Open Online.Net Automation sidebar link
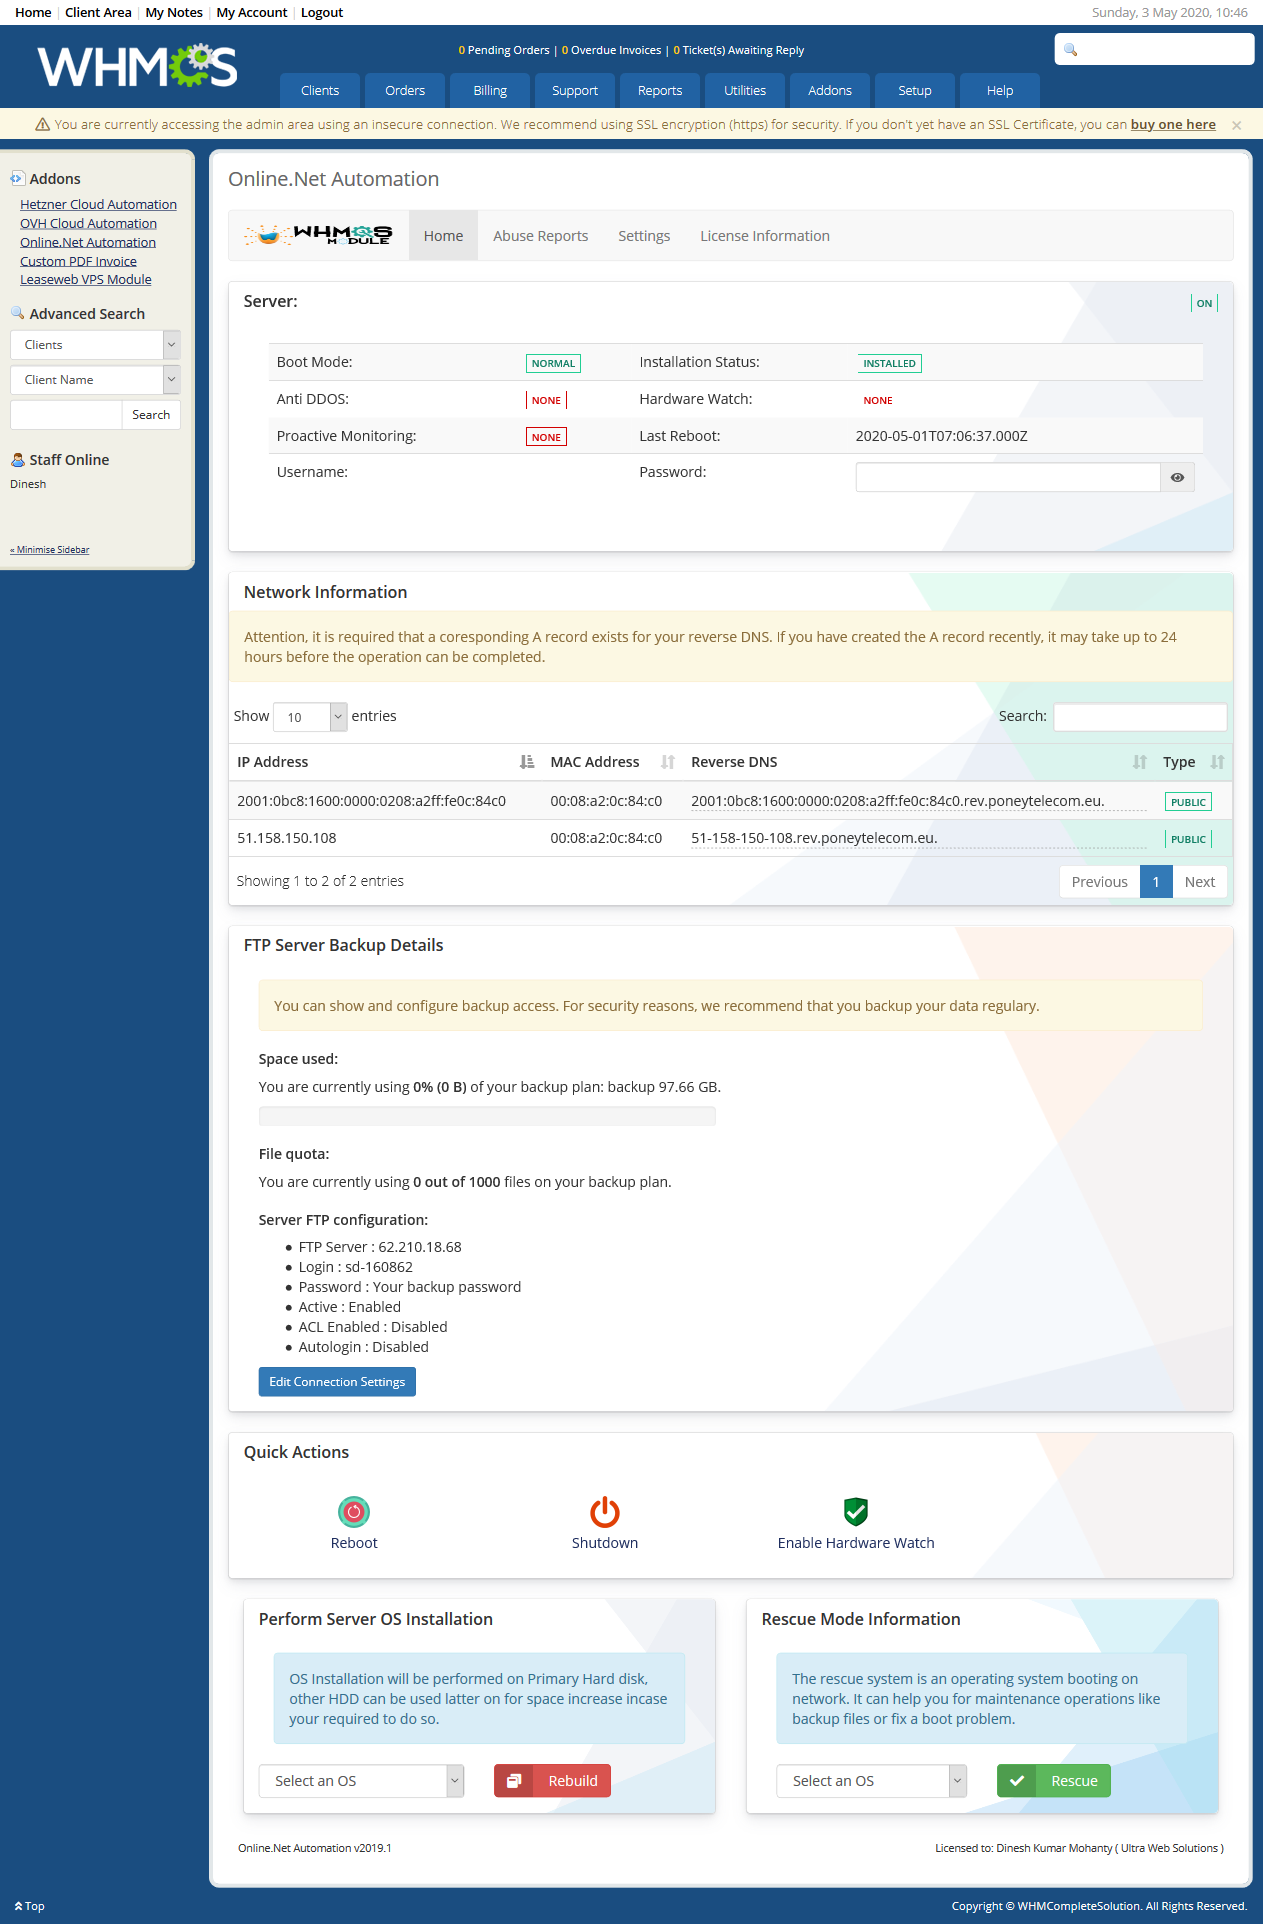Screen dimensions: 1263x1924 click(88, 243)
